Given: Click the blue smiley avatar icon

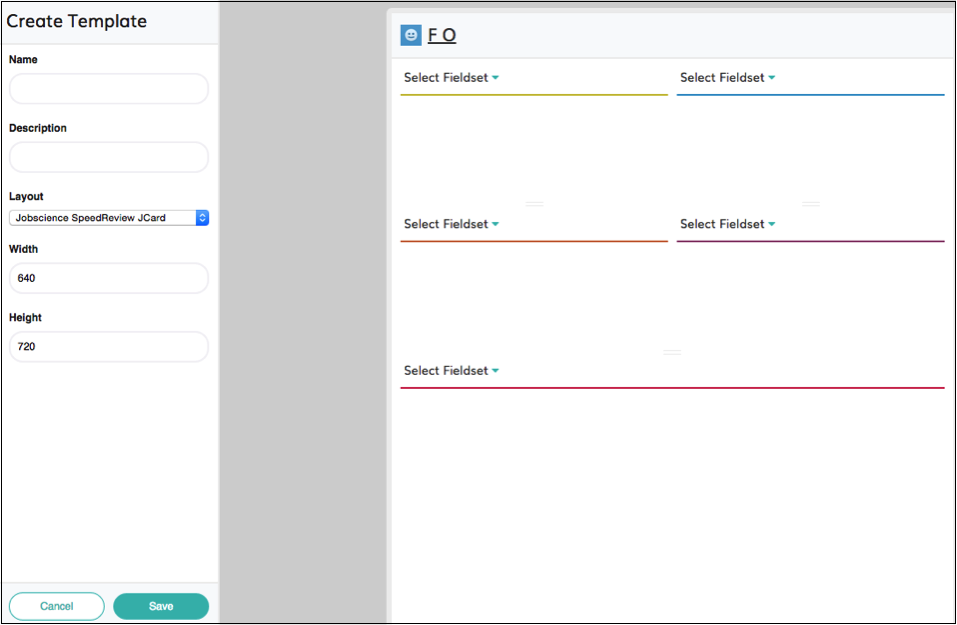Looking at the screenshot, I should click(410, 35).
